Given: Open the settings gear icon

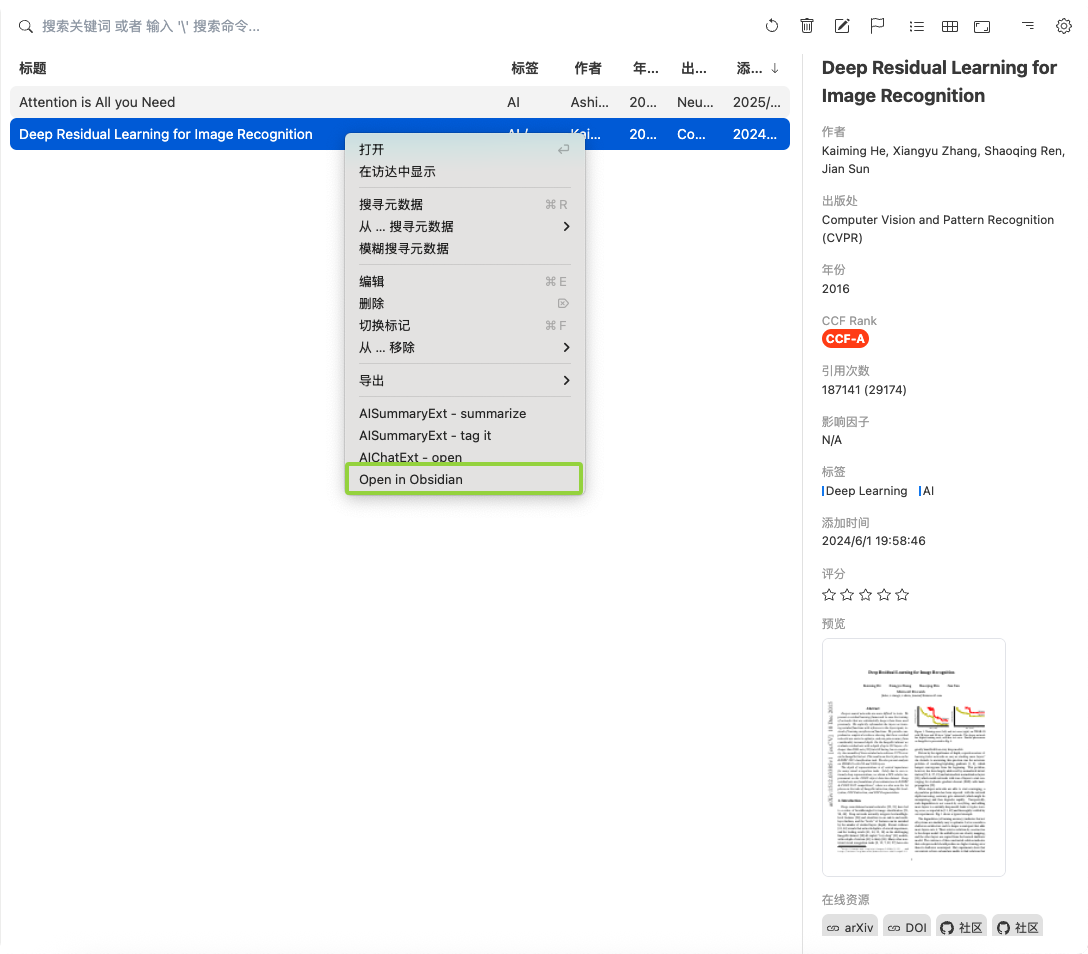Looking at the screenshot, I should [x=1063, y=26].
